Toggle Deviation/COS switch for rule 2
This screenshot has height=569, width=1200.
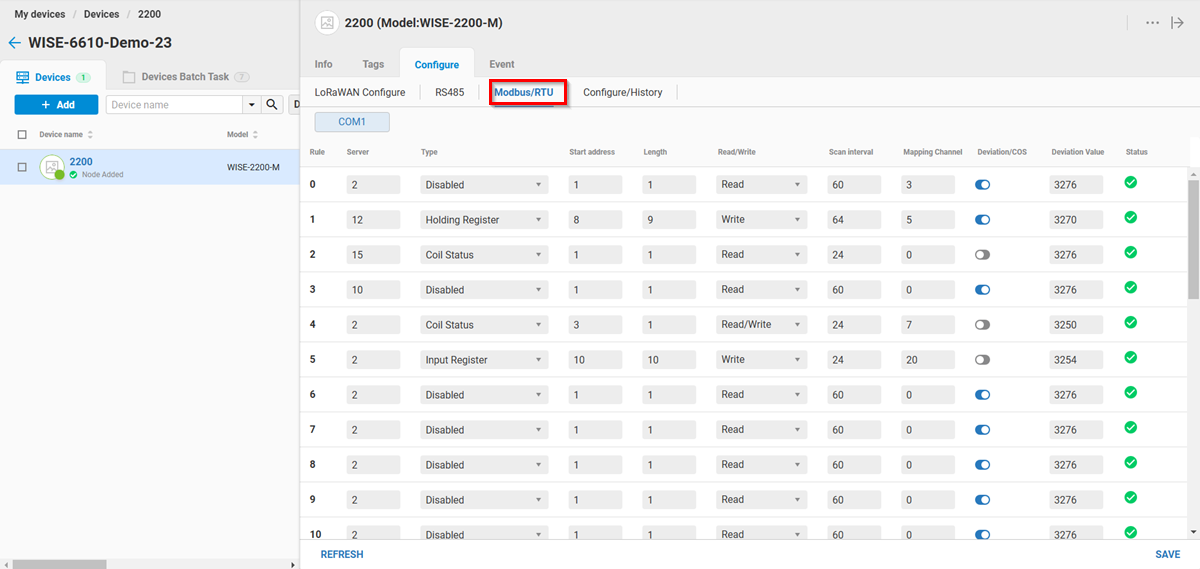pos(982,255)
